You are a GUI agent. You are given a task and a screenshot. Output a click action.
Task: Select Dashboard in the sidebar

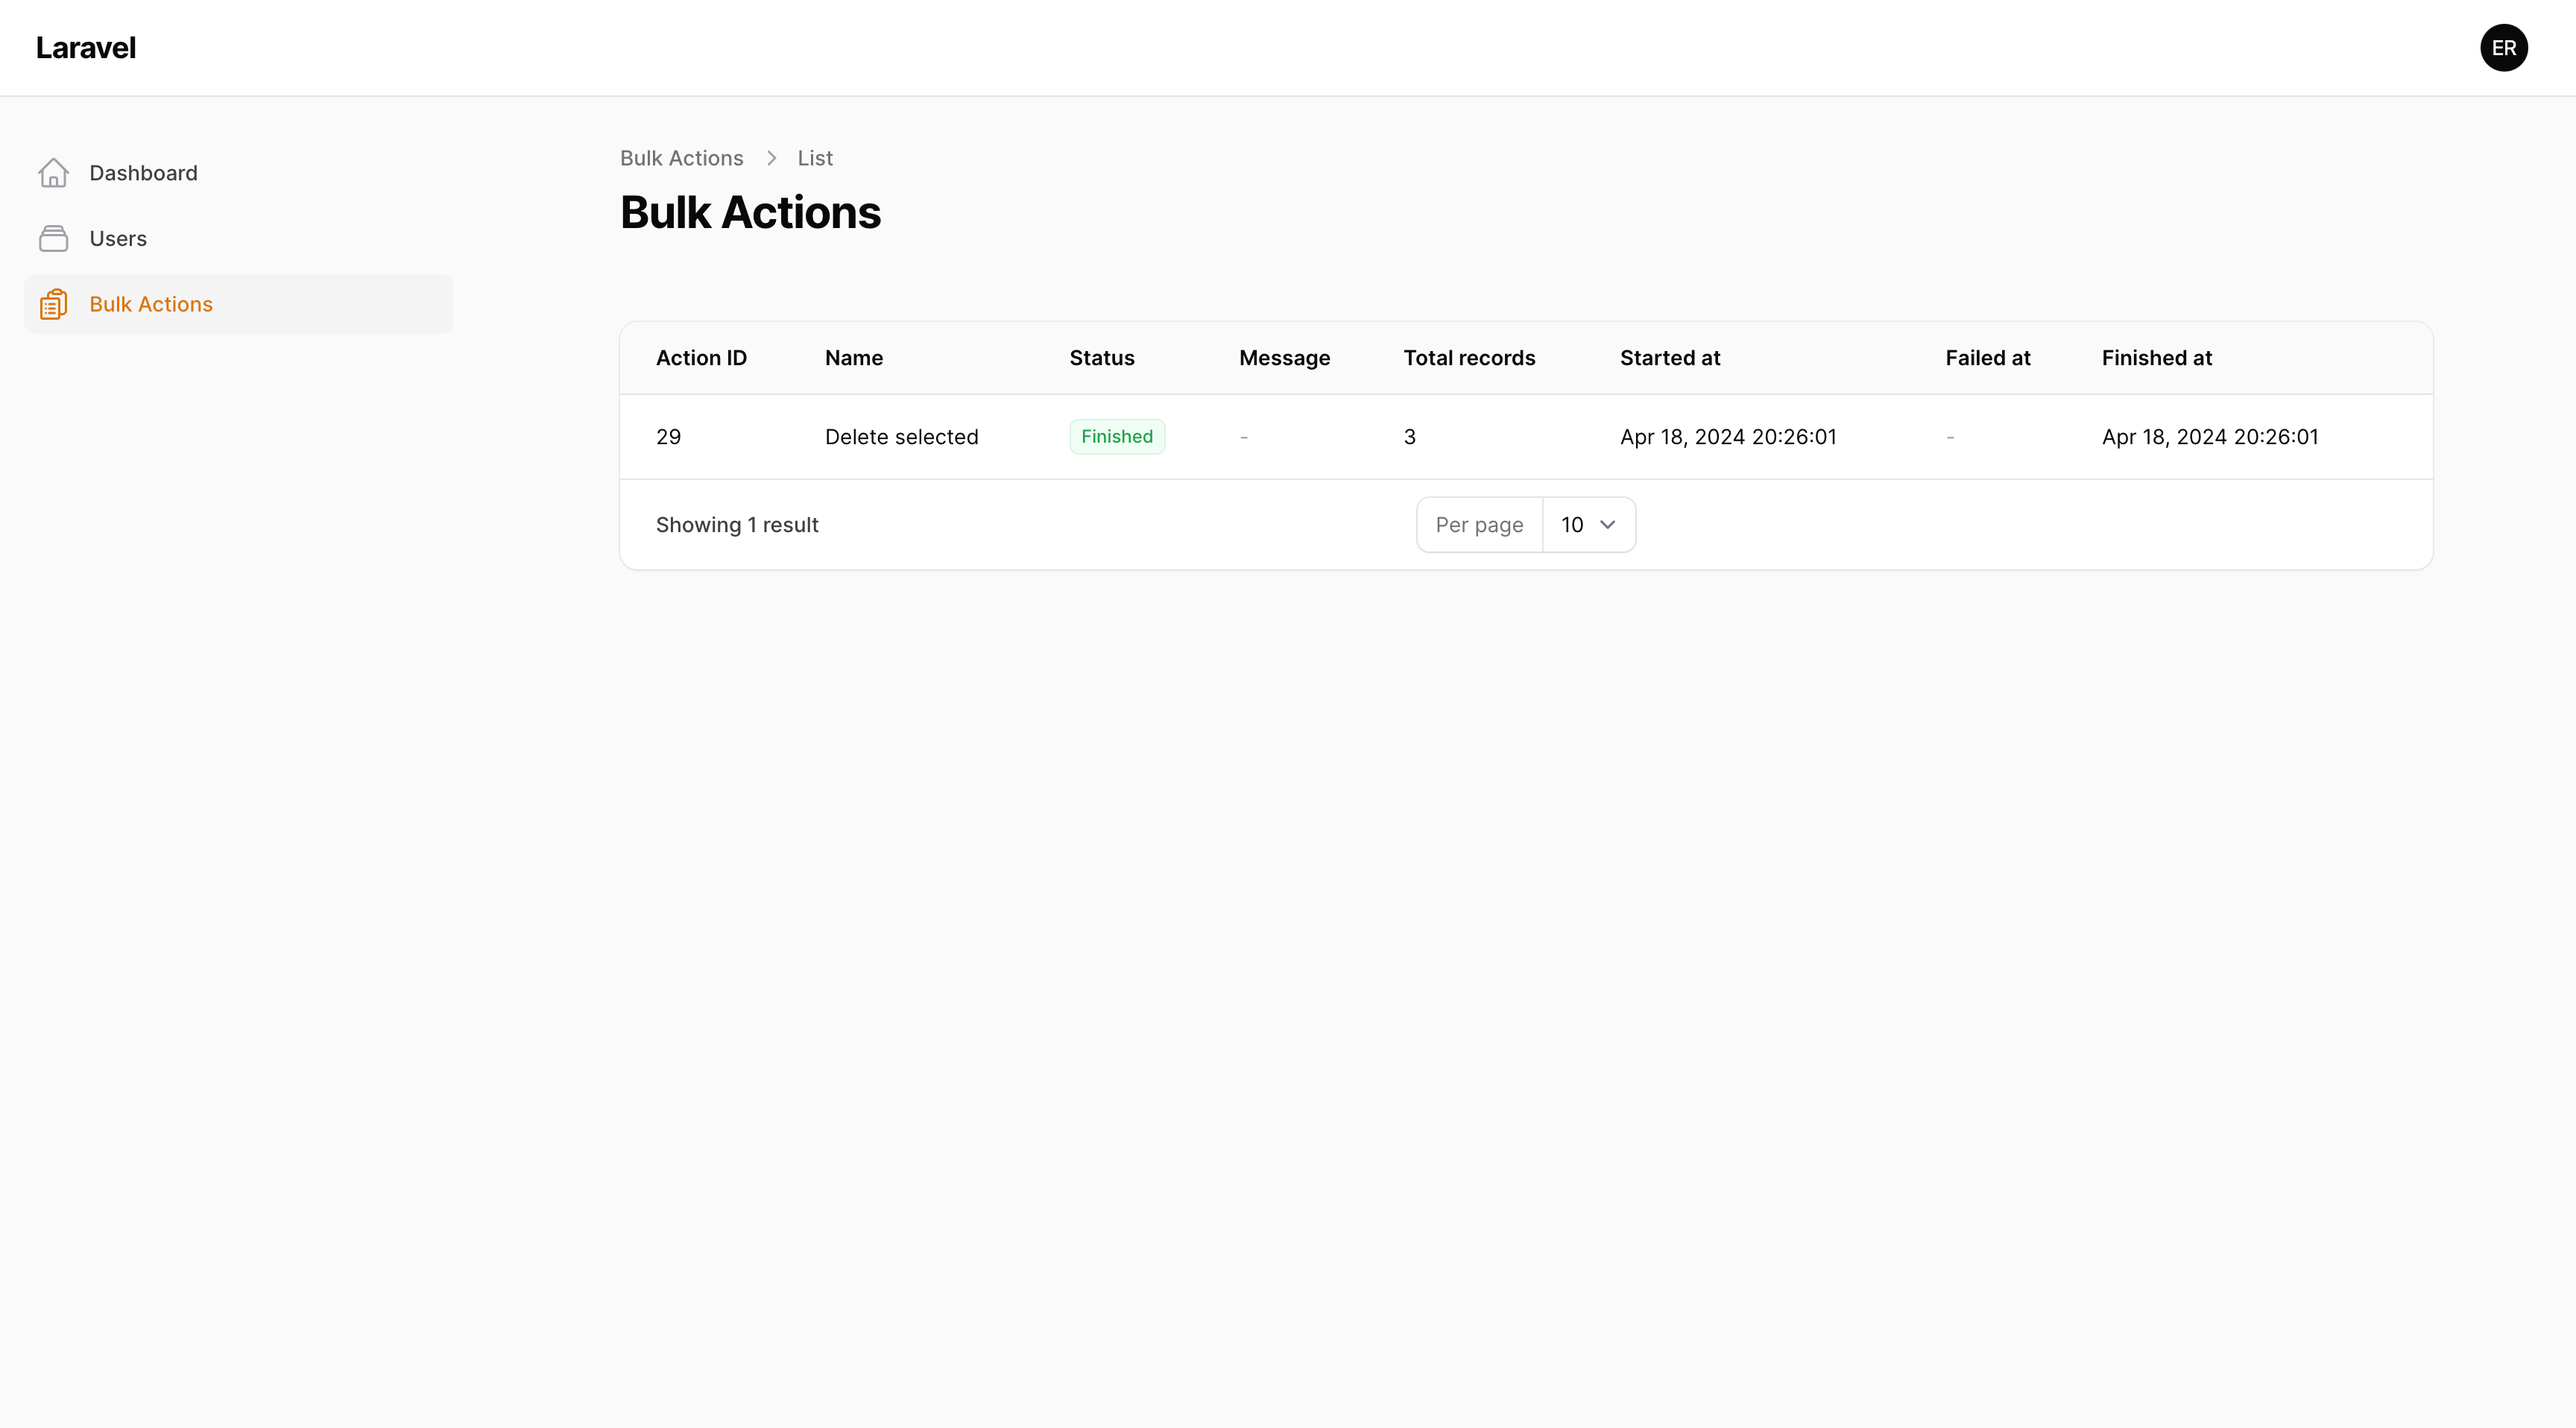(144, 172)
